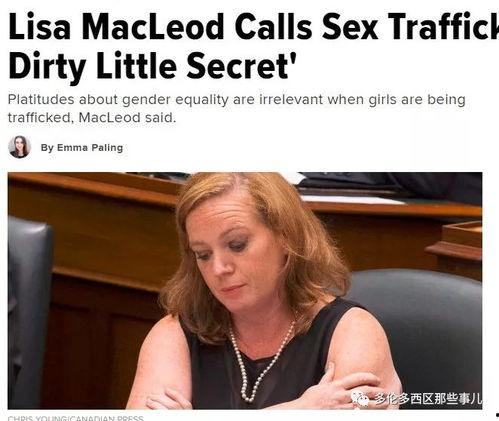Open the main article photo of the woman
Screen dimensions: 499x421
[245, 290]
